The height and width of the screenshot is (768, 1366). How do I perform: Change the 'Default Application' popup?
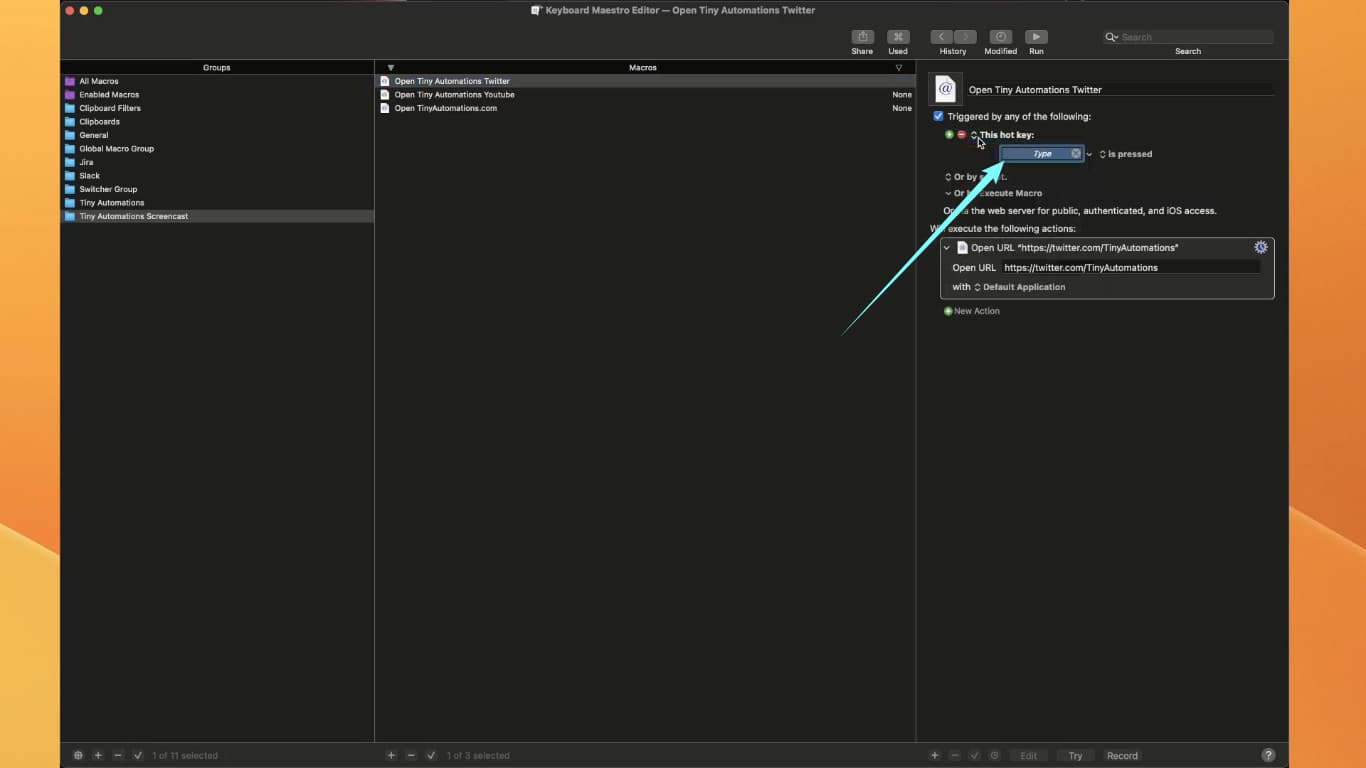(1020, 287)
